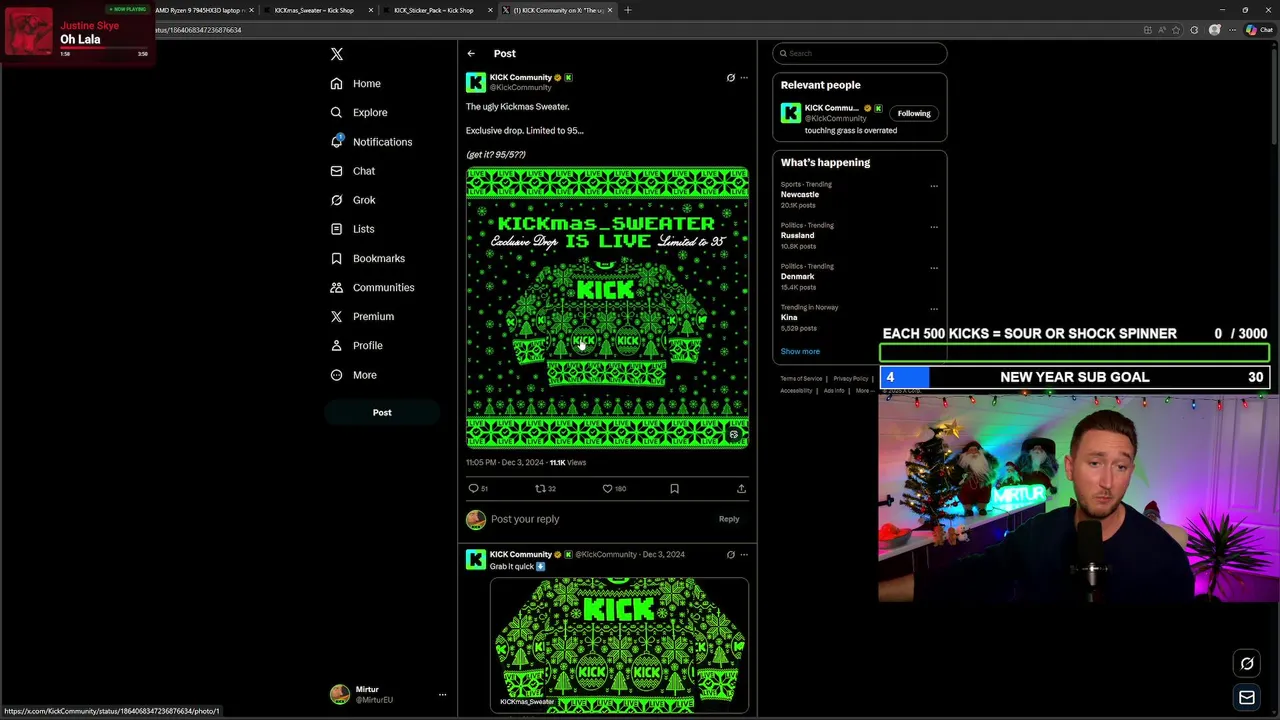The width and height of the screenshot is (1280, 720).
Task: Click the @KickCommunity handle on main post
Action: pyautogui.click(x=520, y=88)
